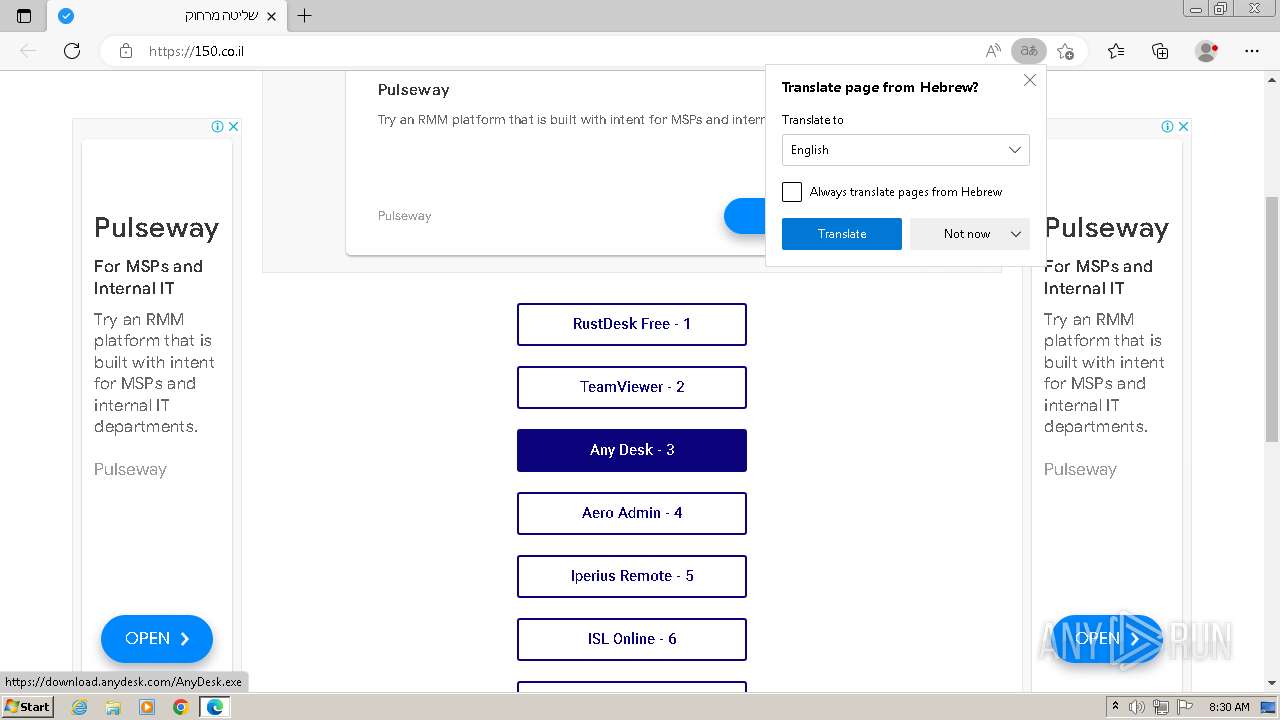
Task: View site information lock icon
Action: [126, 51]
